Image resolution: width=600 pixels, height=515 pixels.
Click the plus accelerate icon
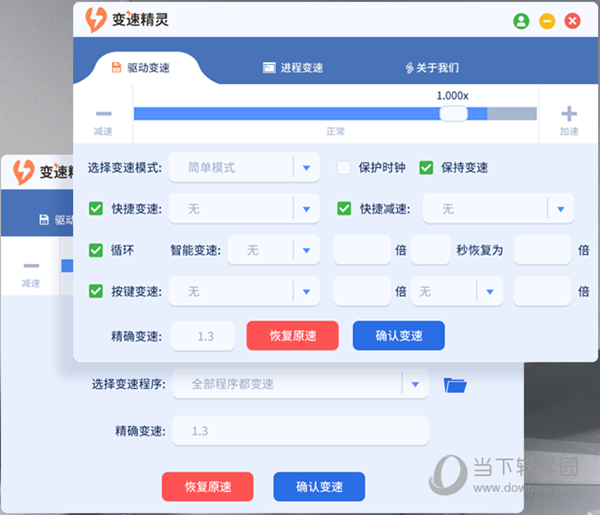click(x=569, y=114)
